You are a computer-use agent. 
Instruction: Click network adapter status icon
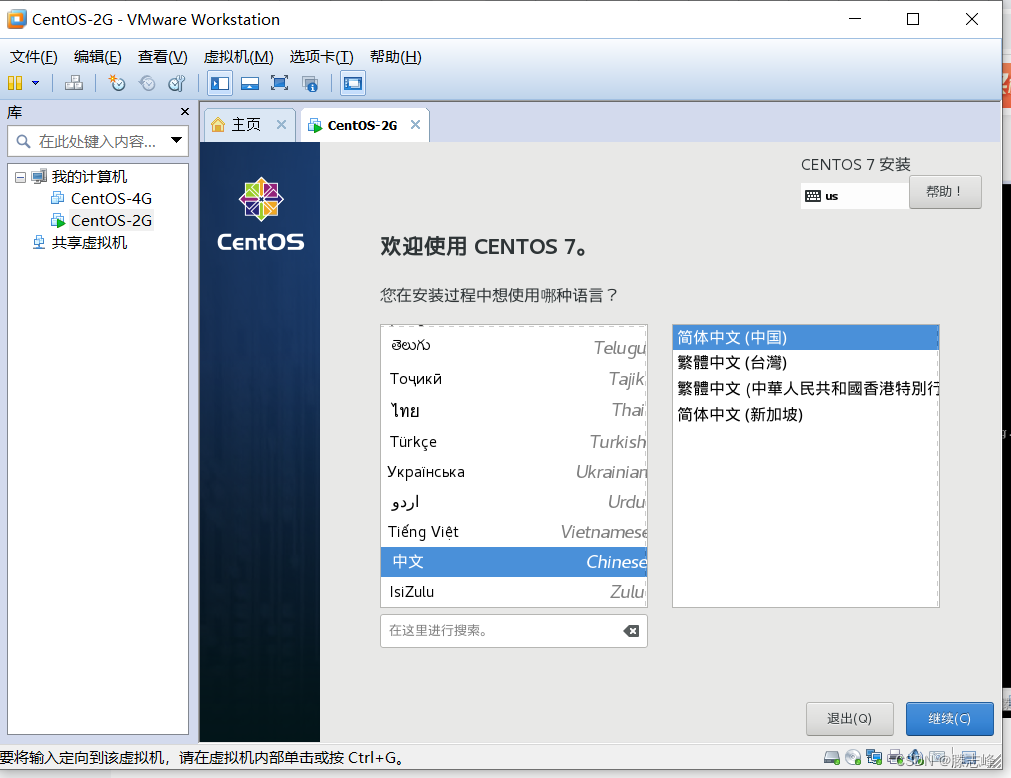pyautogui.click(x=874, y=758)
